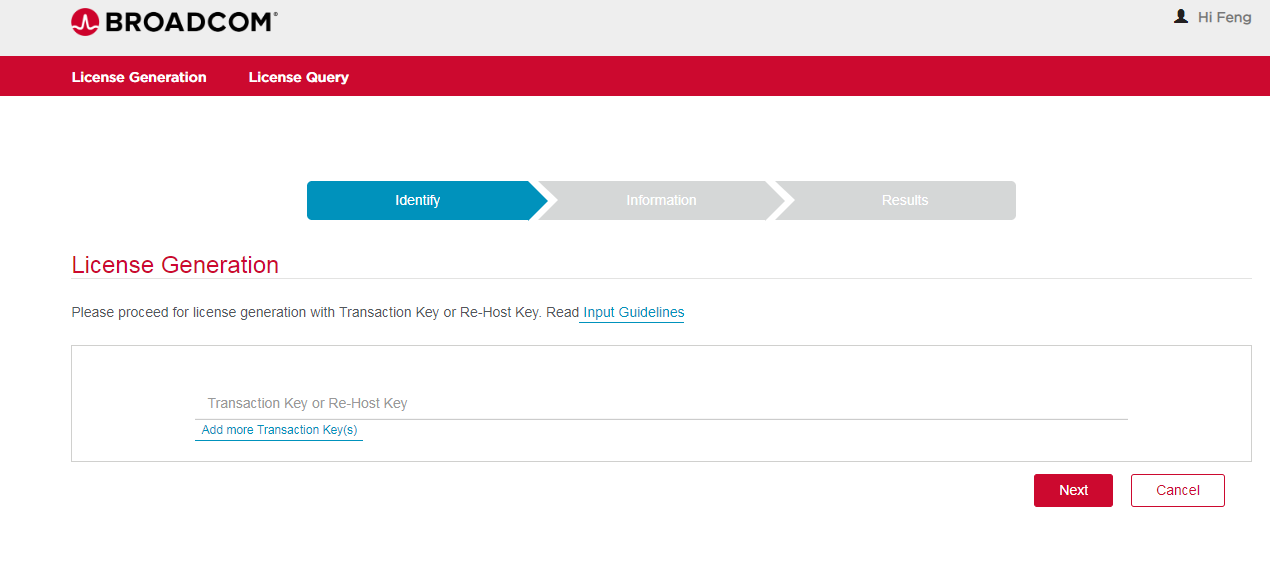The image size is (1270, 585).
Task: Go to the Results progress step
Action: point(904,200)
